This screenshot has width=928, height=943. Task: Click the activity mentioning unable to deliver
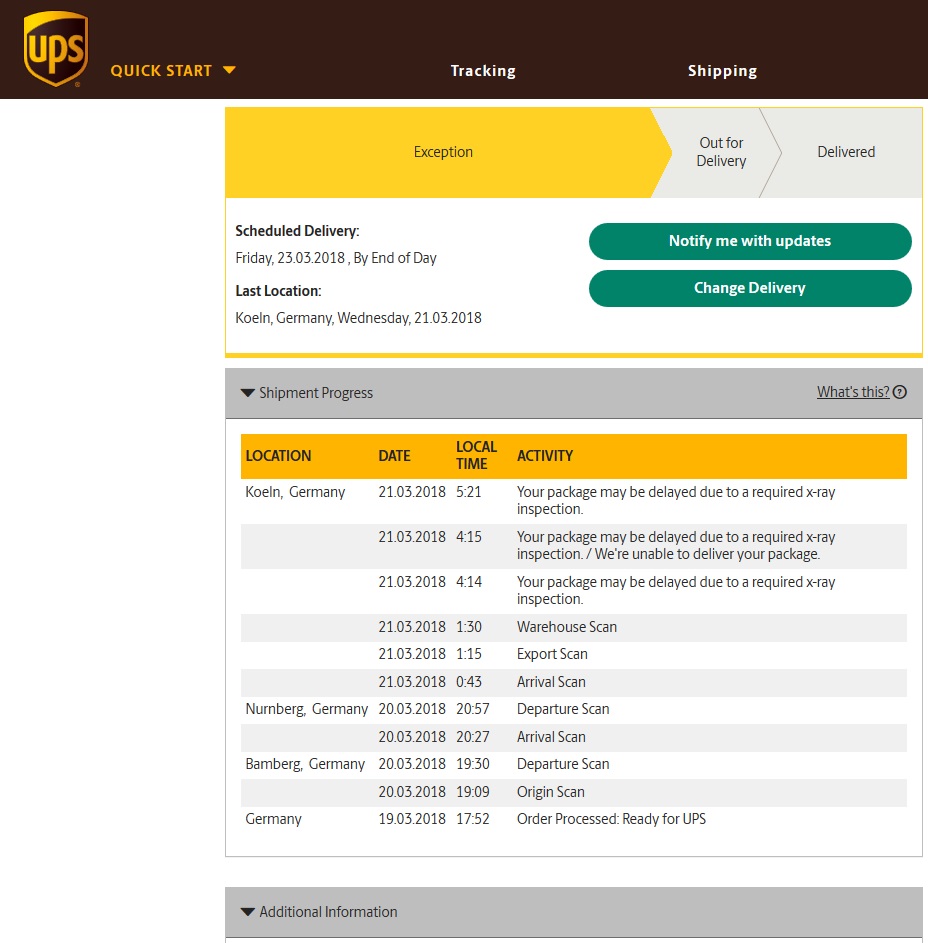click(x=675, y=545)
